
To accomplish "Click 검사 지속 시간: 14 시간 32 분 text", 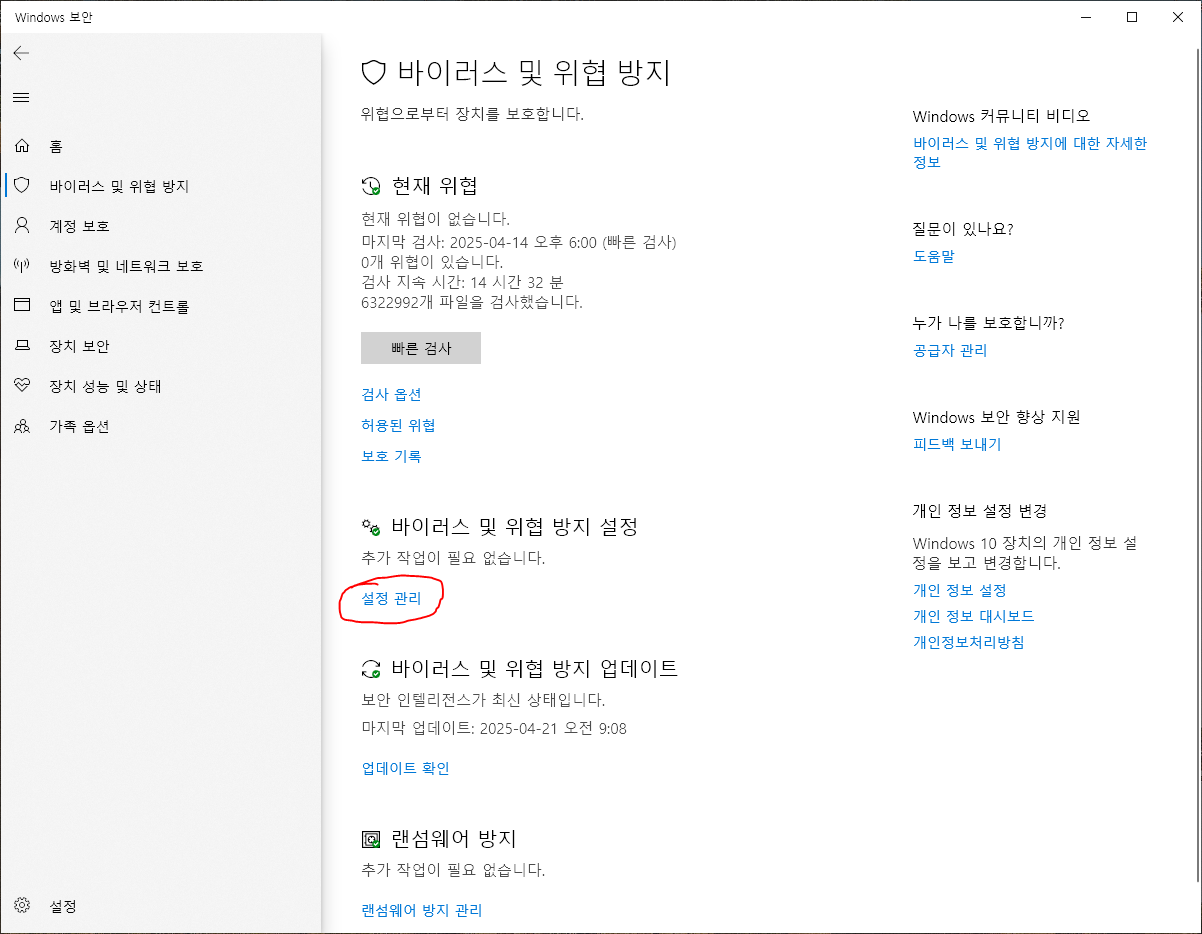I will 462,282.
